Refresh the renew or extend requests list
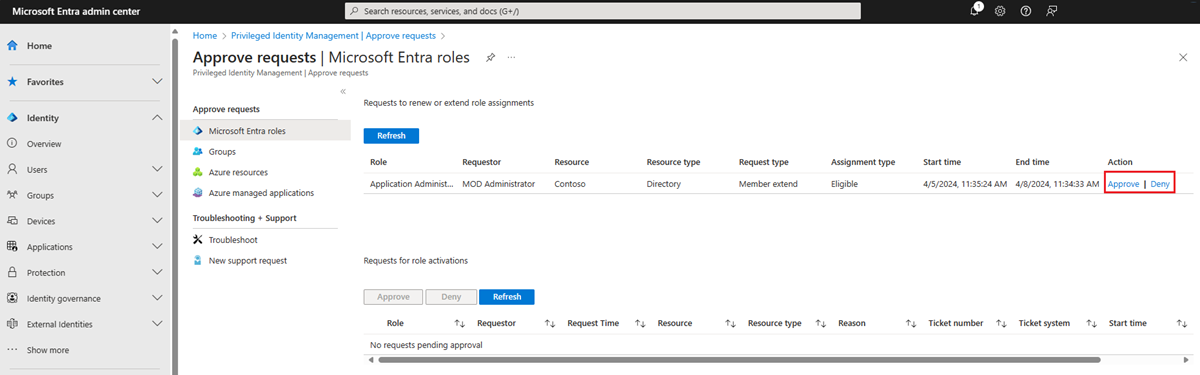1200x375 pixels. (x=391, y=136)
